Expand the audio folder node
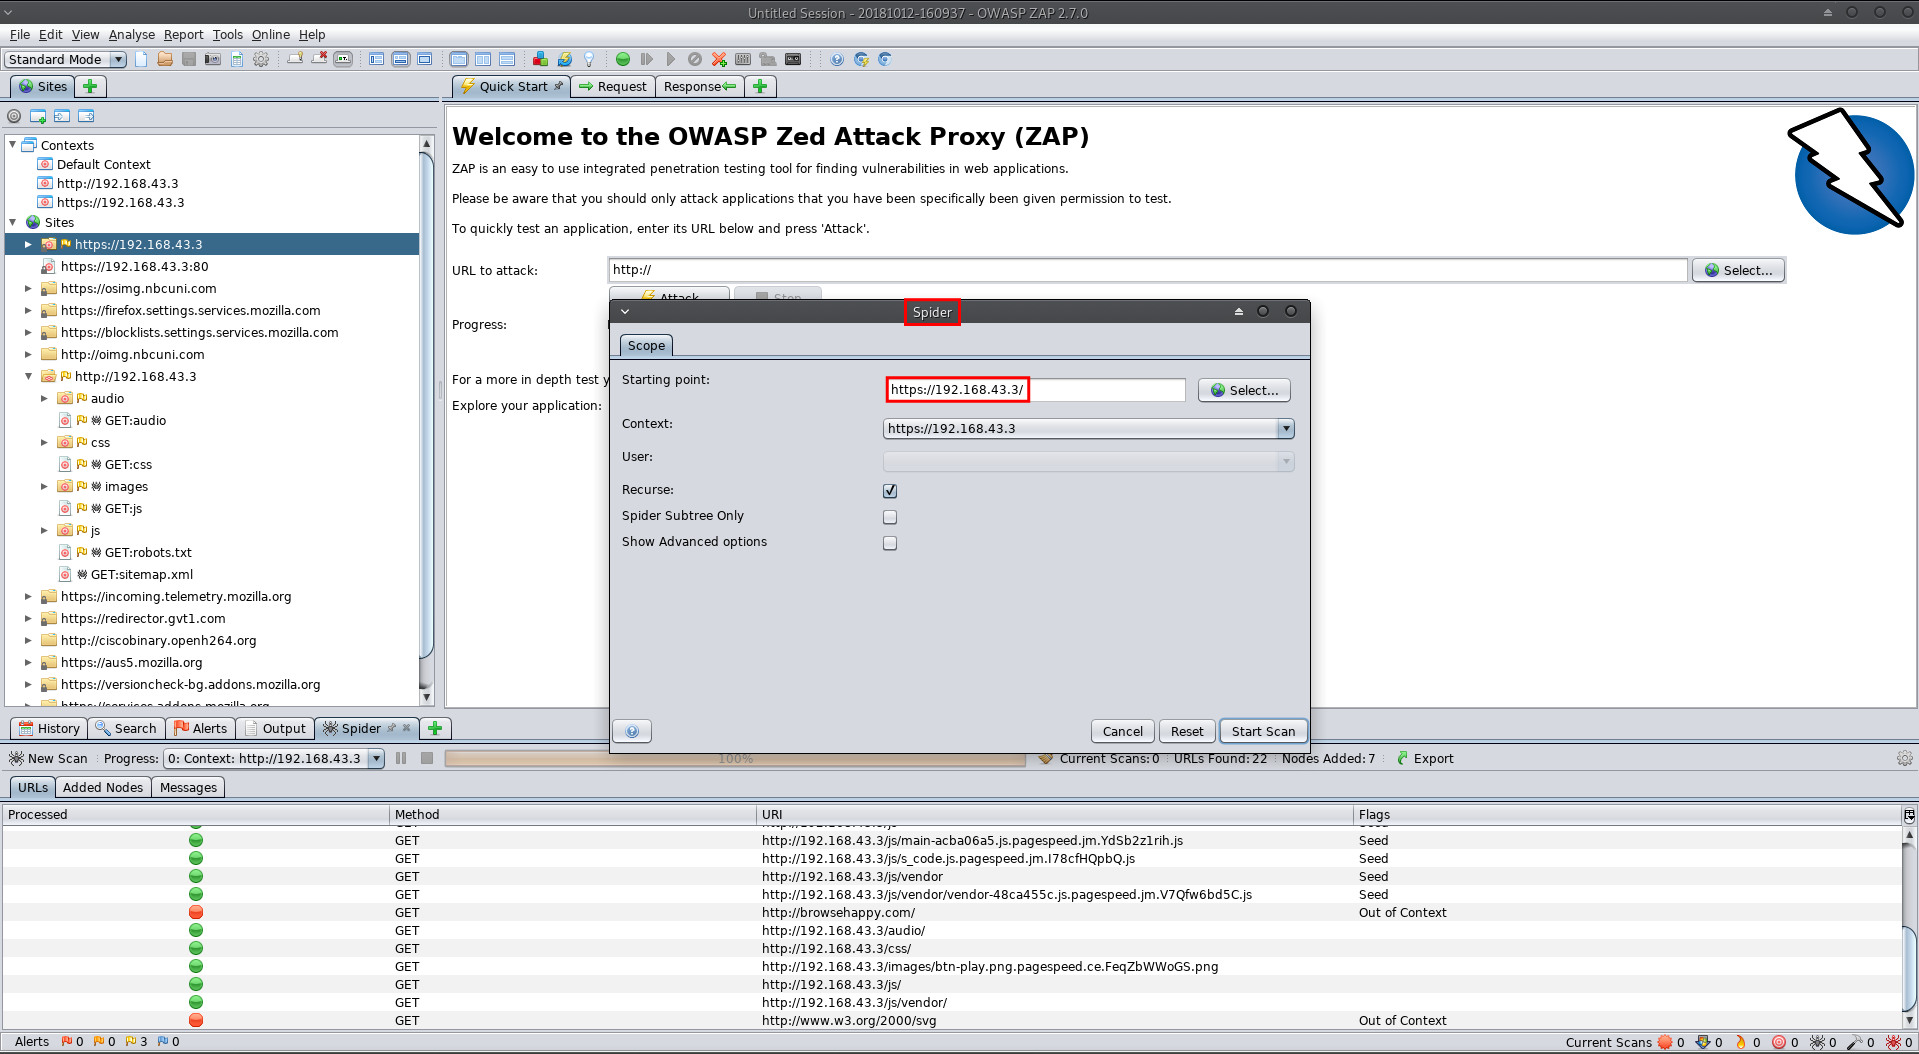1919x1054 pixels. [44, 398]
